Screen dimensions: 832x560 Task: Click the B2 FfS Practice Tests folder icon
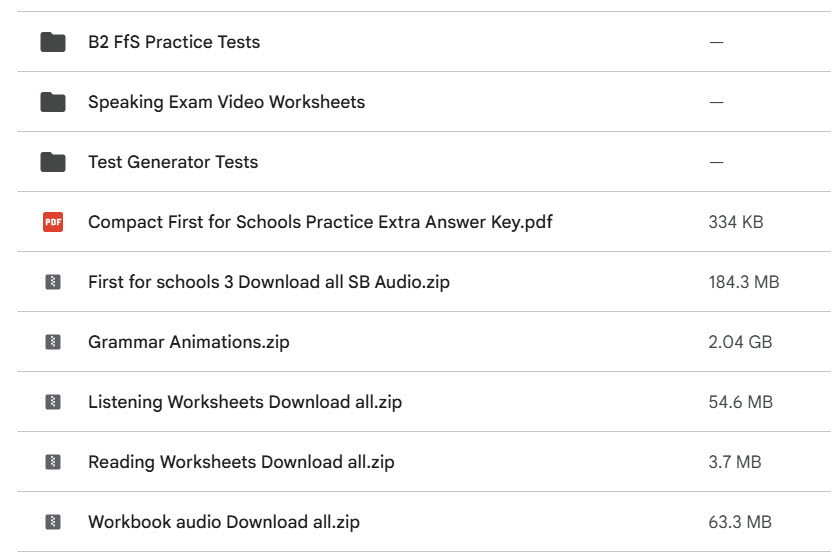click(53, 42)
